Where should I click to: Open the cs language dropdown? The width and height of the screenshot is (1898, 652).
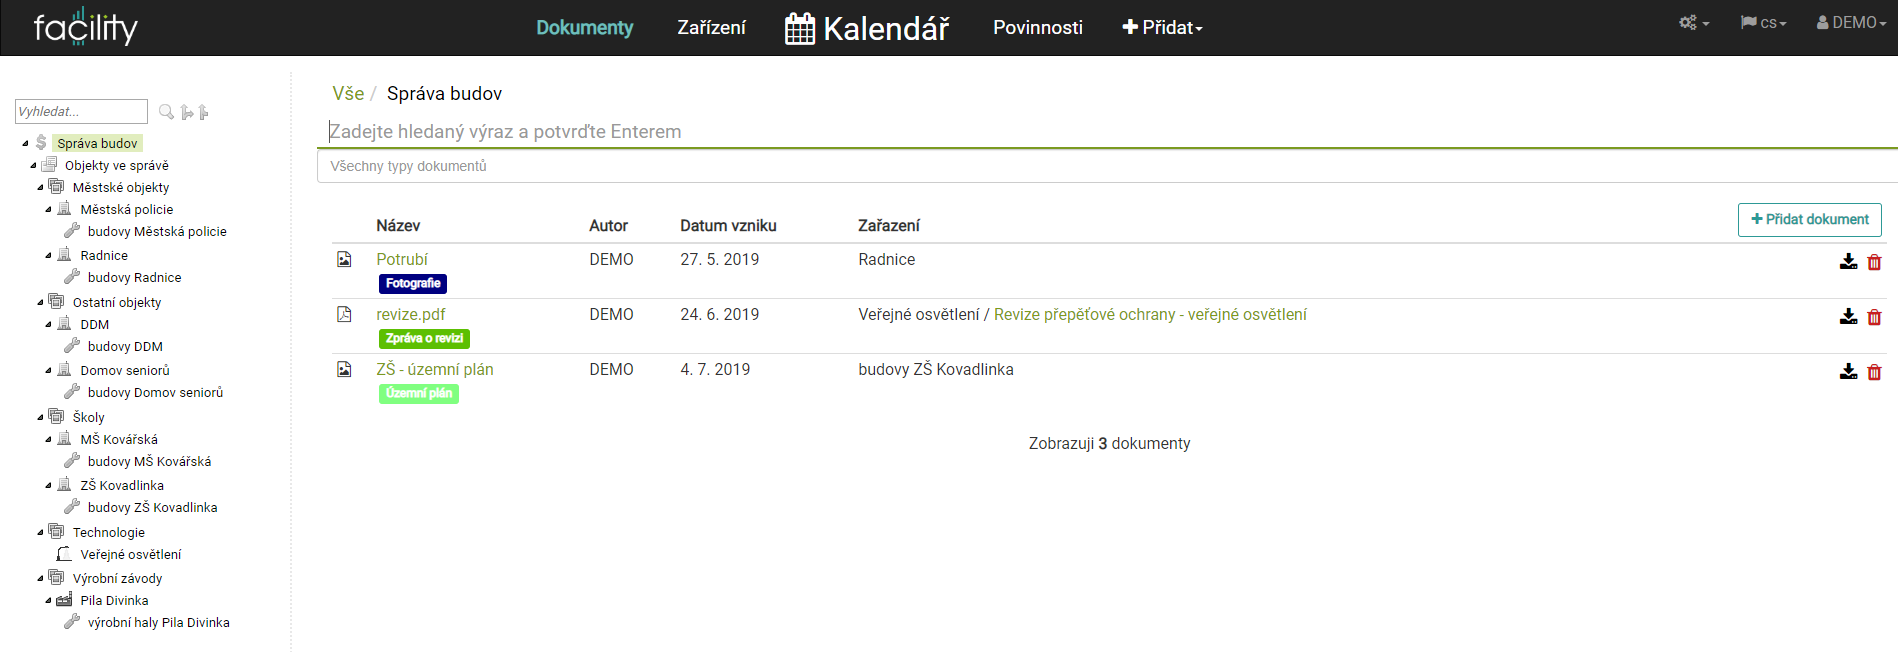pyautogui.click(x=1763, y=23)
